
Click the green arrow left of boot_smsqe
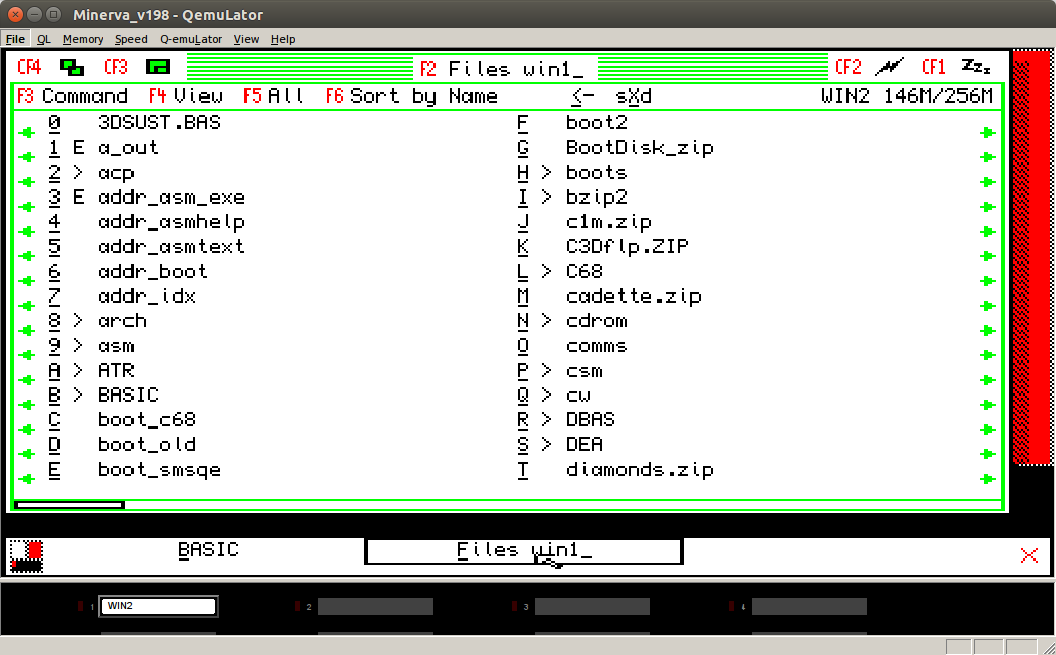pyautogui.click(x=27, y=479)
